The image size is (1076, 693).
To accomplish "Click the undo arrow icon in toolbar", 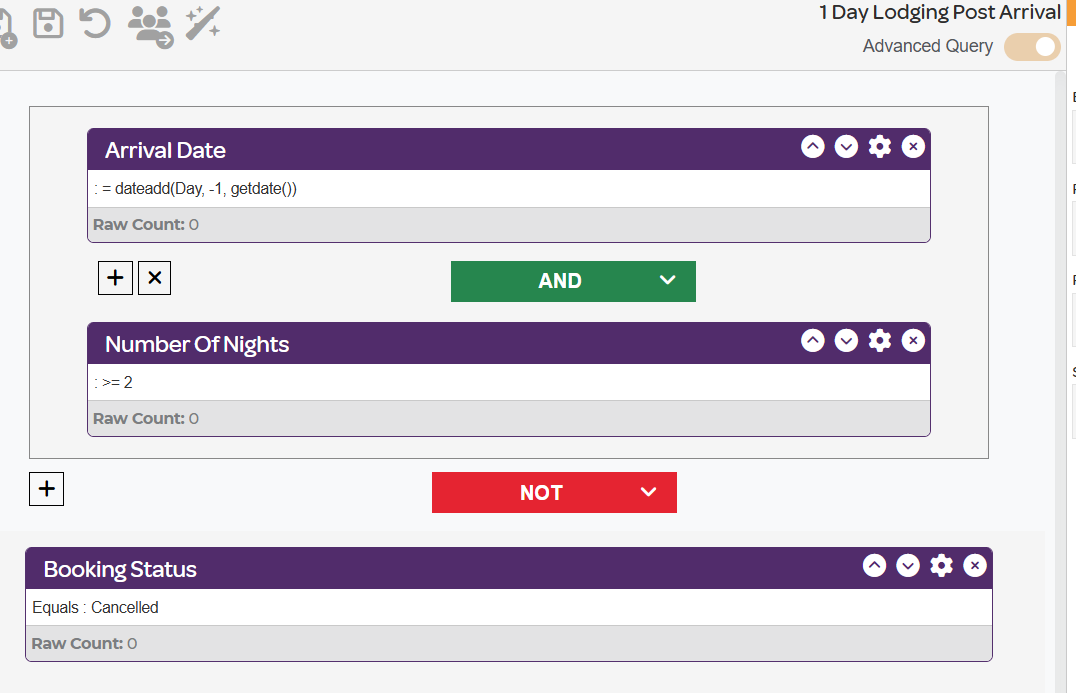I will [x=95, y=23].
